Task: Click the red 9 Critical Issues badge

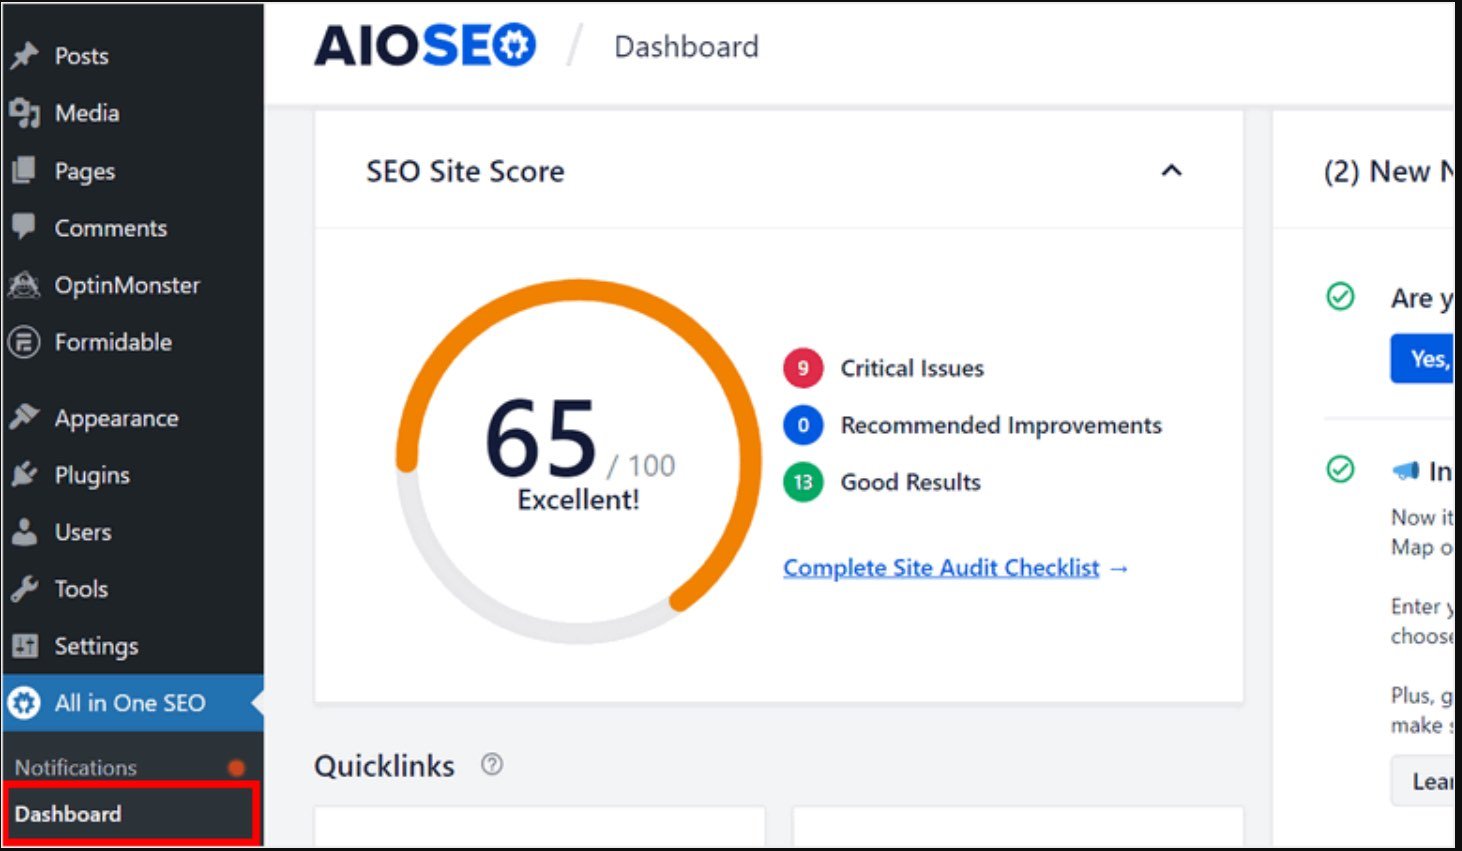Action: 801,368
